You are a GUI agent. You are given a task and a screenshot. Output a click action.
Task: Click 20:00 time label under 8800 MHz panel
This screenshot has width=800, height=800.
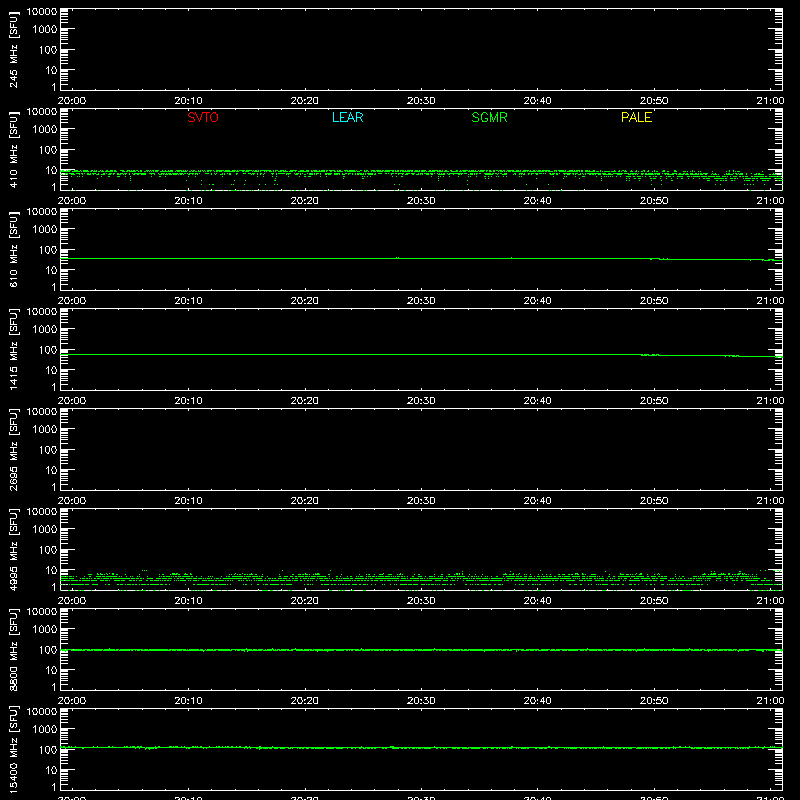[x=72, y=701]
